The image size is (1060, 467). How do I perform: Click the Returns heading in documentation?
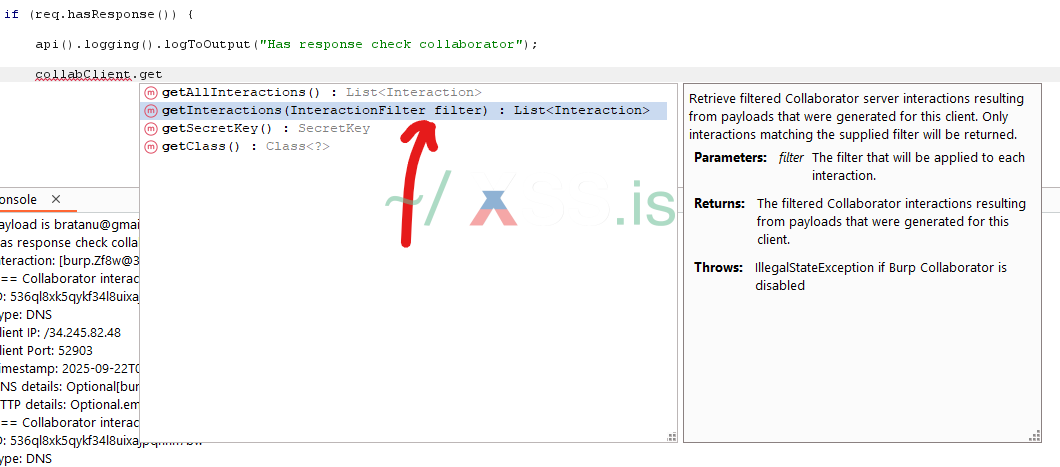(x=719, y=203)
